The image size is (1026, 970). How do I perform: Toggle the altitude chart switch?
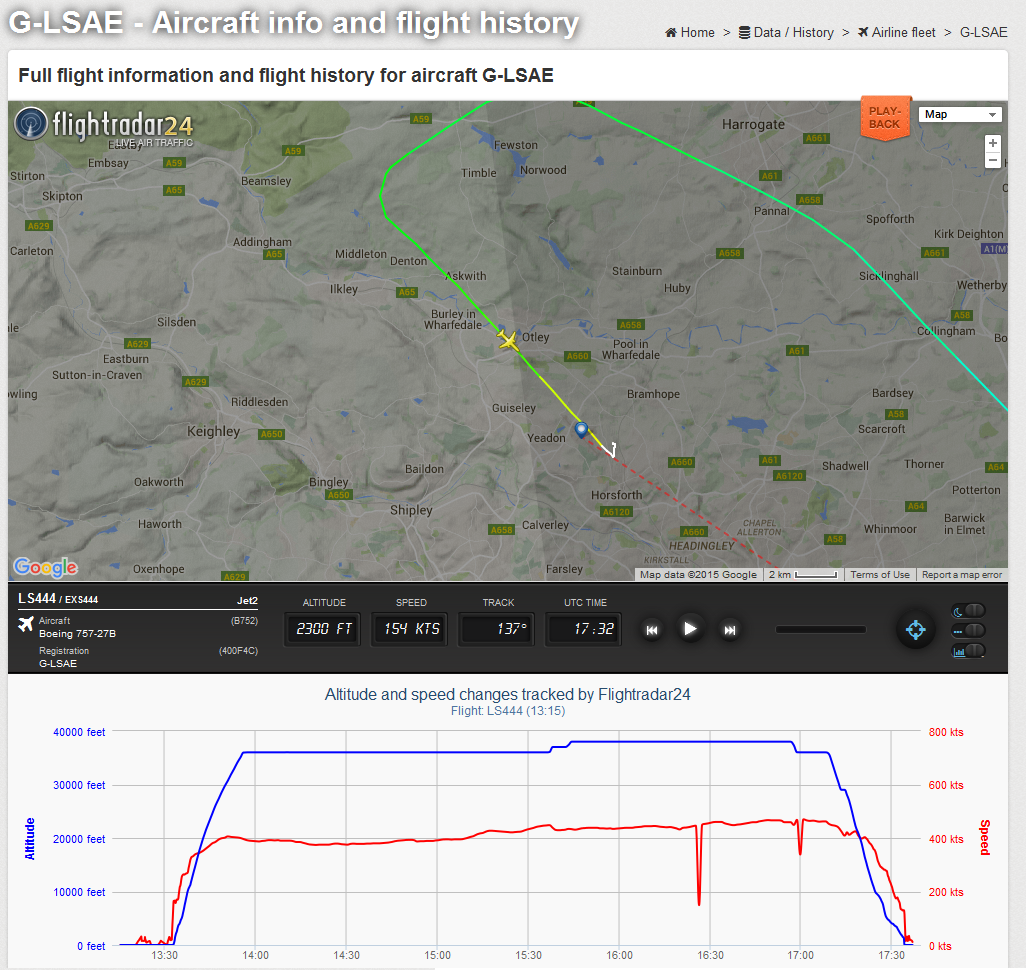(968, 651)
